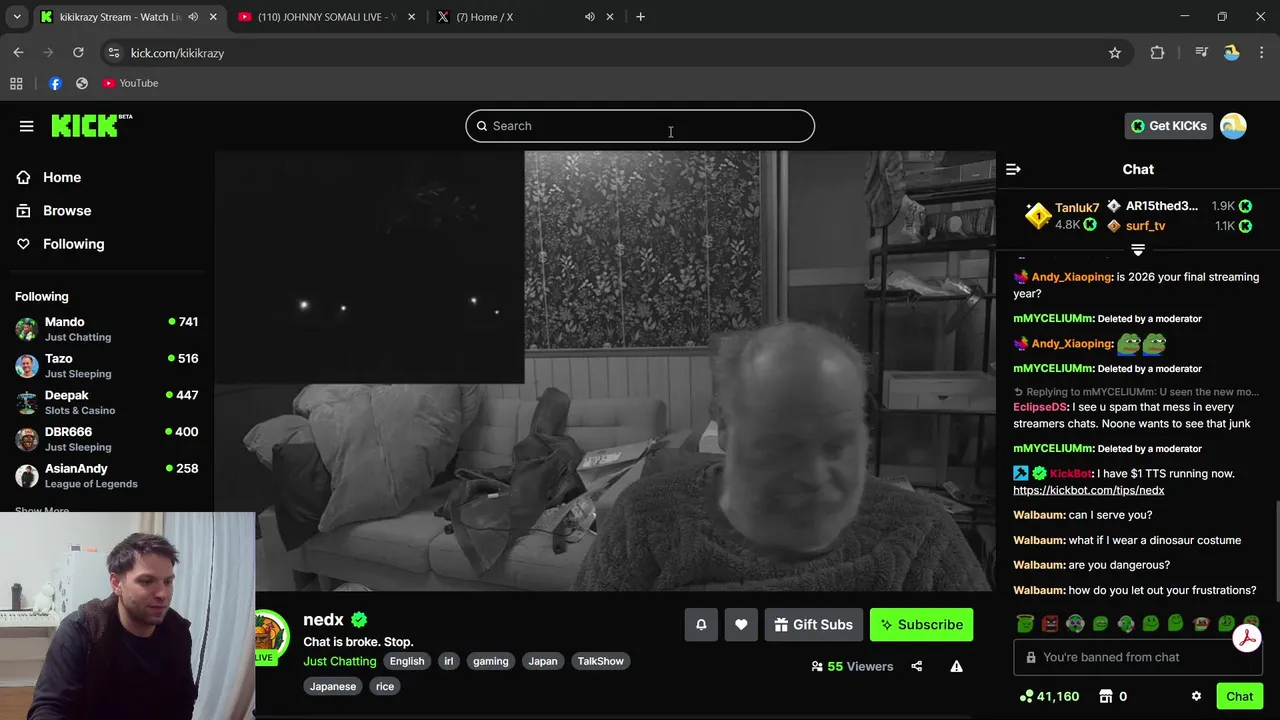1280x720 pixels.
Task: Open the user profile avatar menu
Action: (x=1233, y=126)
